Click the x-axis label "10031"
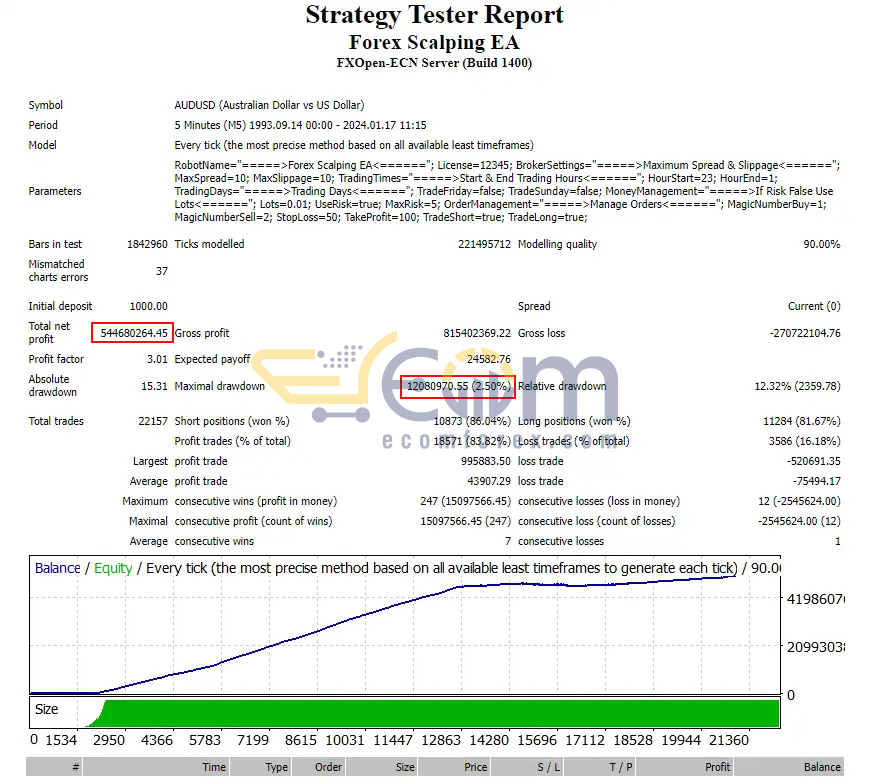This screenshot has height=781, width=870. click(x=345, y=740)
